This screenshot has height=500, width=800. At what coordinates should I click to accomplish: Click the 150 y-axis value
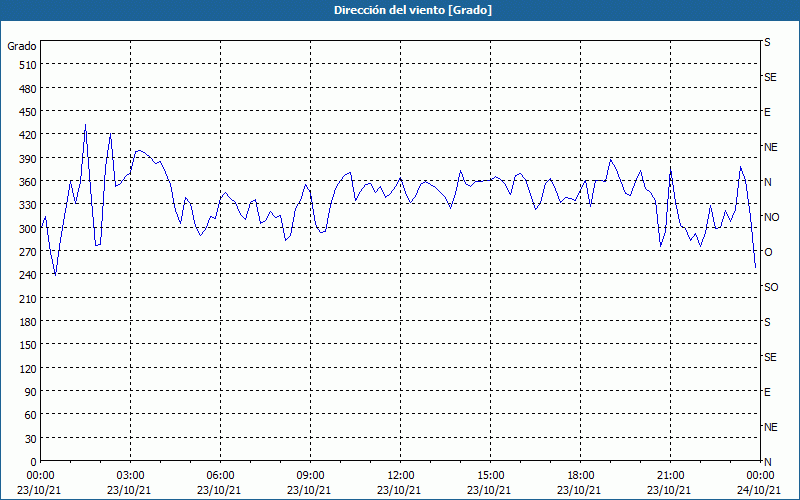(28, 345)
